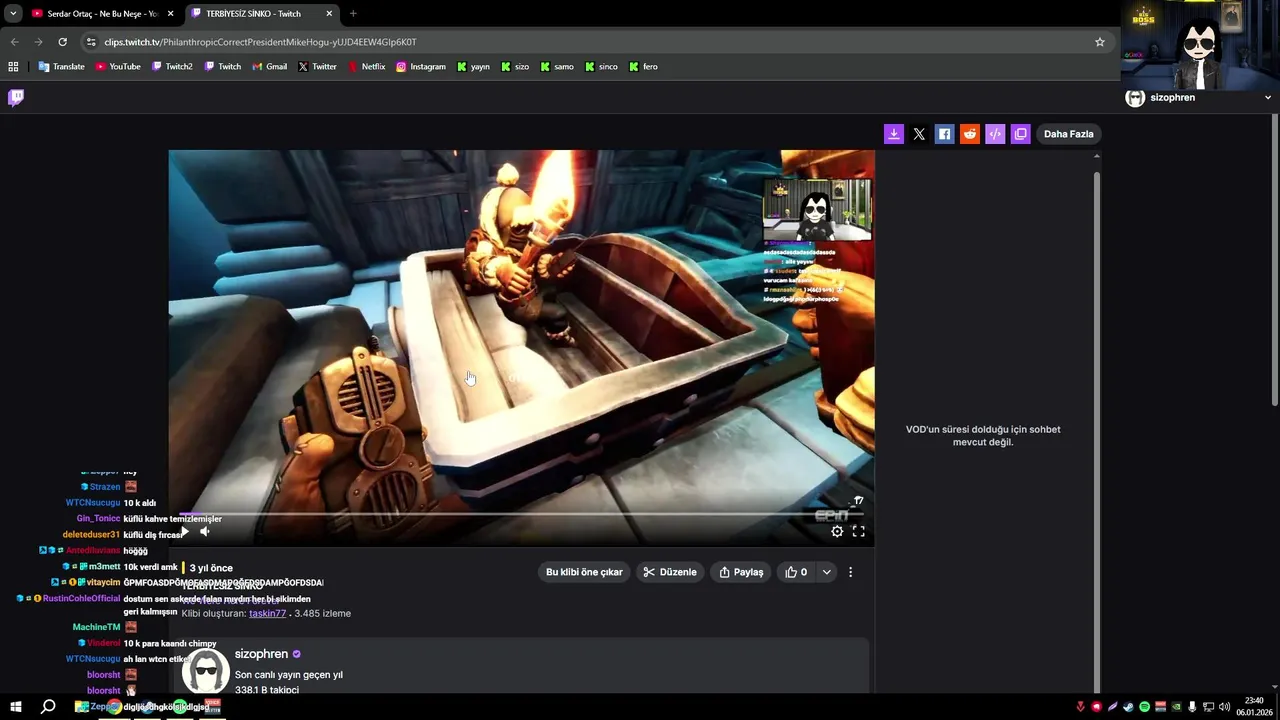Open the Twitch2 bookmark

pos(172,67)
